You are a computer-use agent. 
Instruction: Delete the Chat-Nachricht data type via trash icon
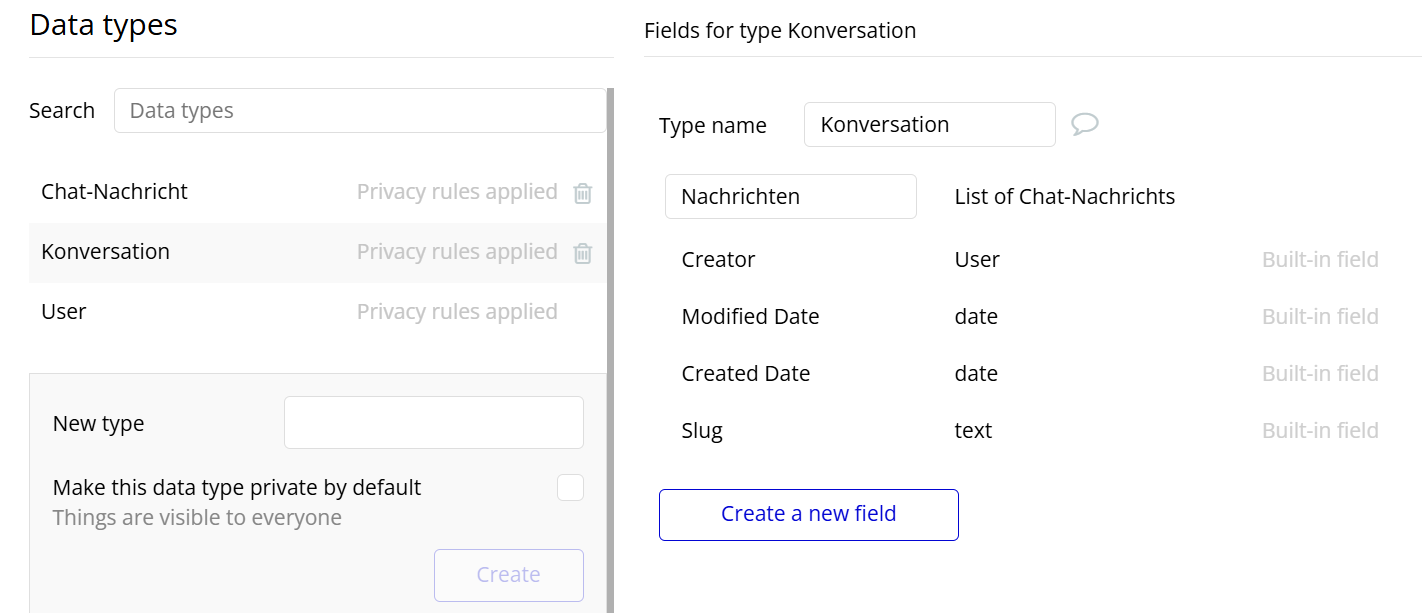(582, 193)
